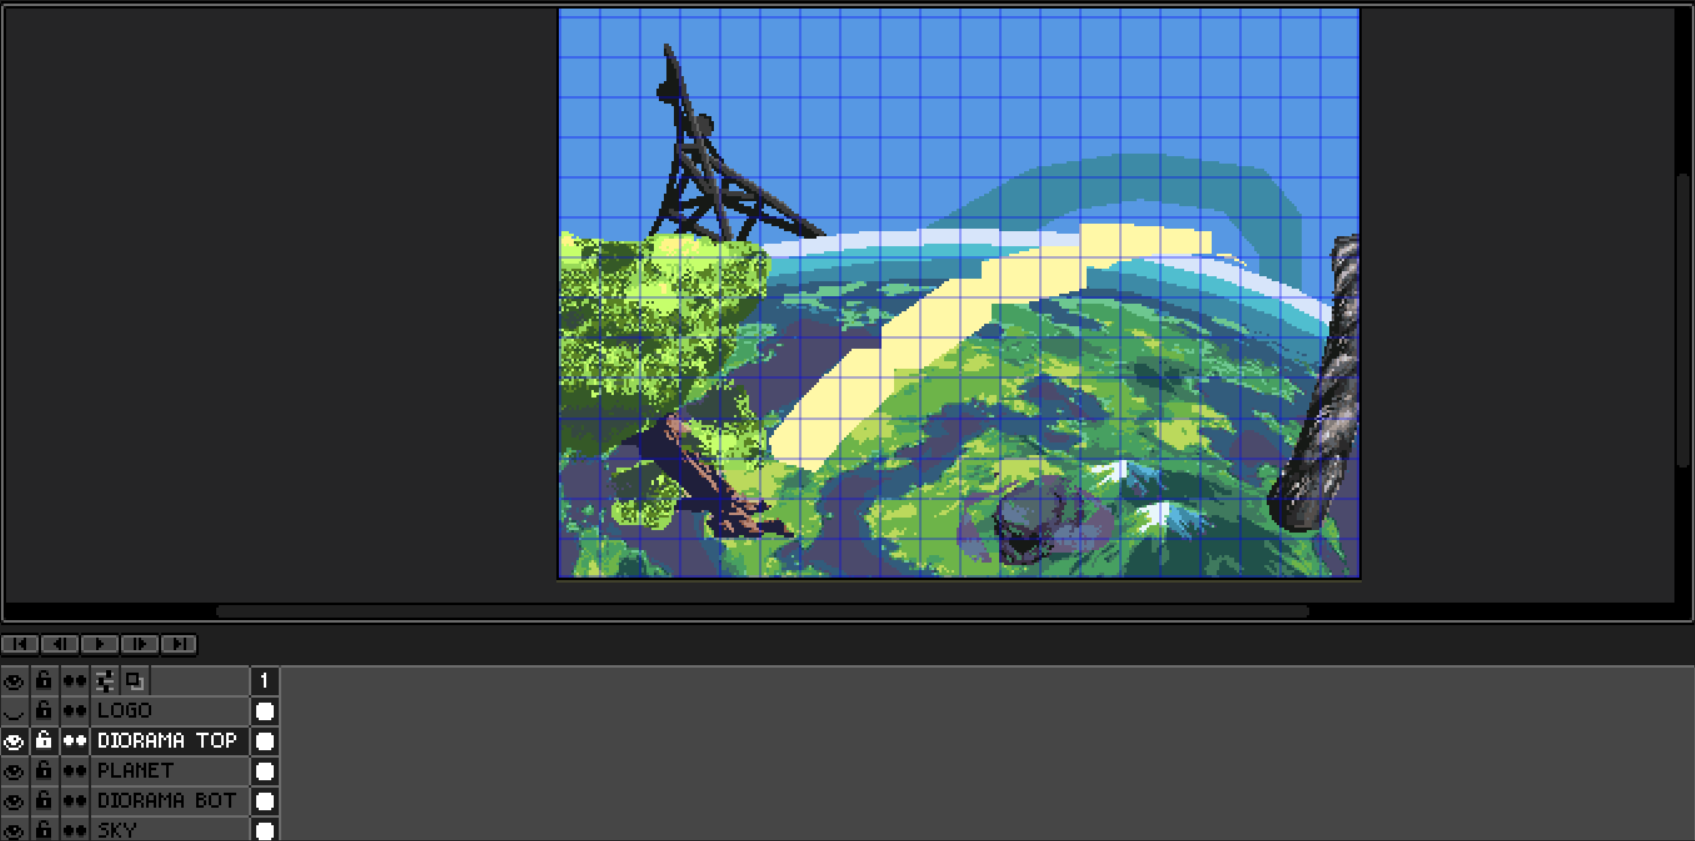This screenshot has width=1695, height=841.
Task: Select the SKY layer
Action: [170, 830]
